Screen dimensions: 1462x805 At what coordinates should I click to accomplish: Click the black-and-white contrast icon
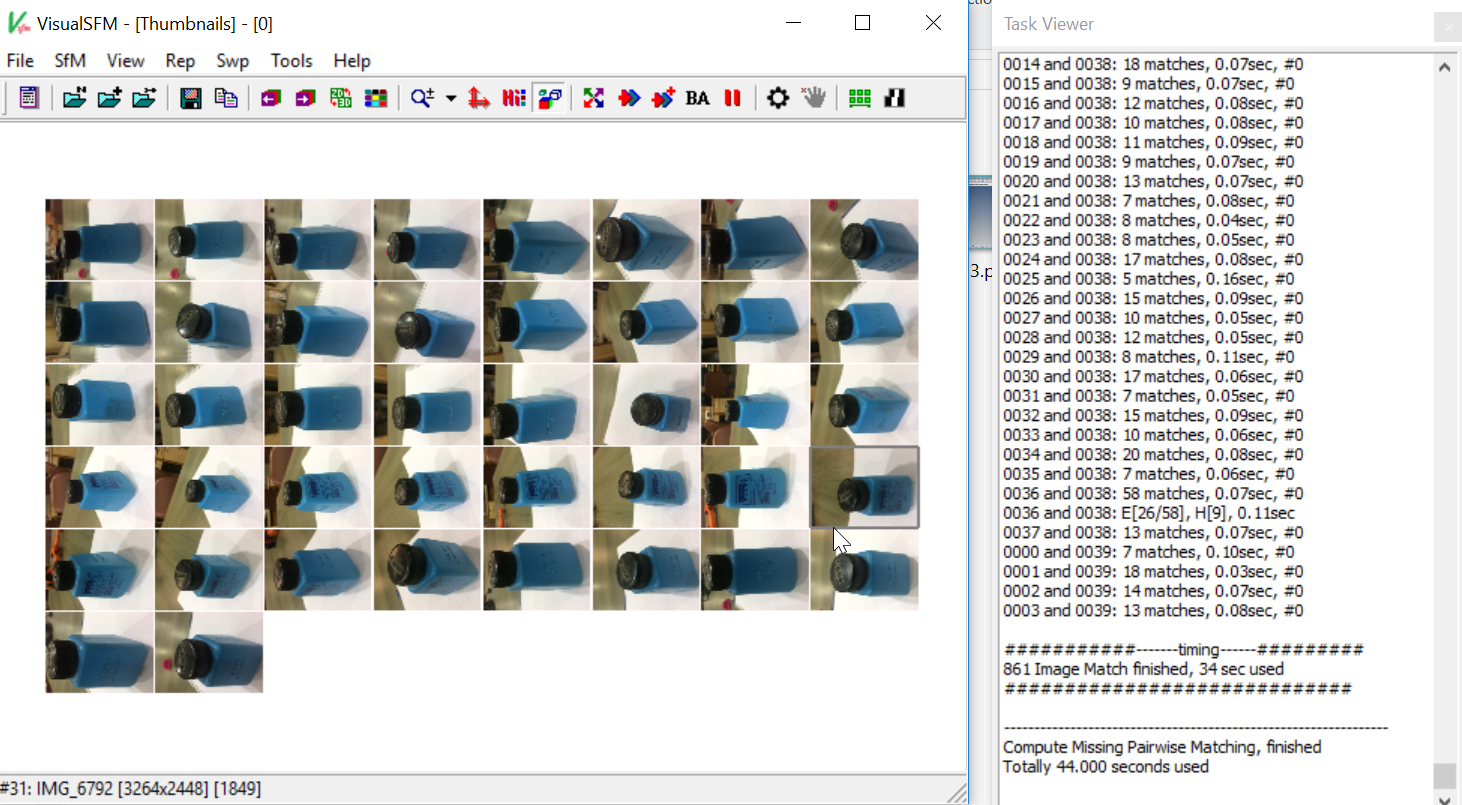pos(895,98)
